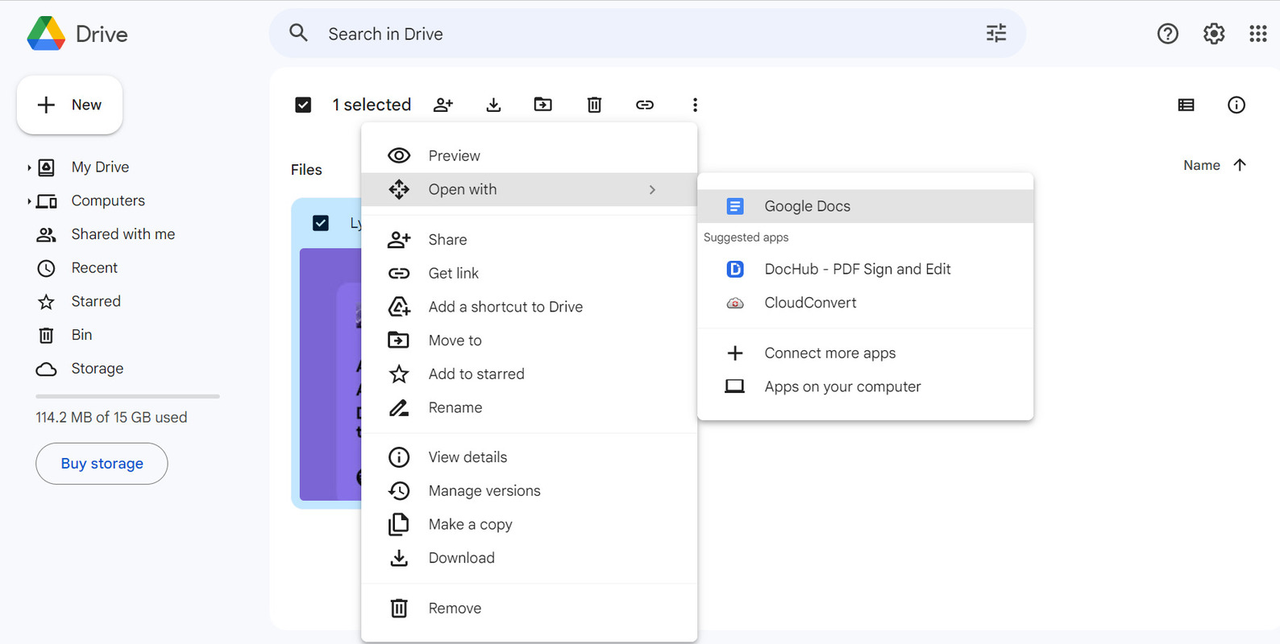Open the Help question mark icon
Viewport: 1280px width, 644px height.
(x=1168, y=34)
